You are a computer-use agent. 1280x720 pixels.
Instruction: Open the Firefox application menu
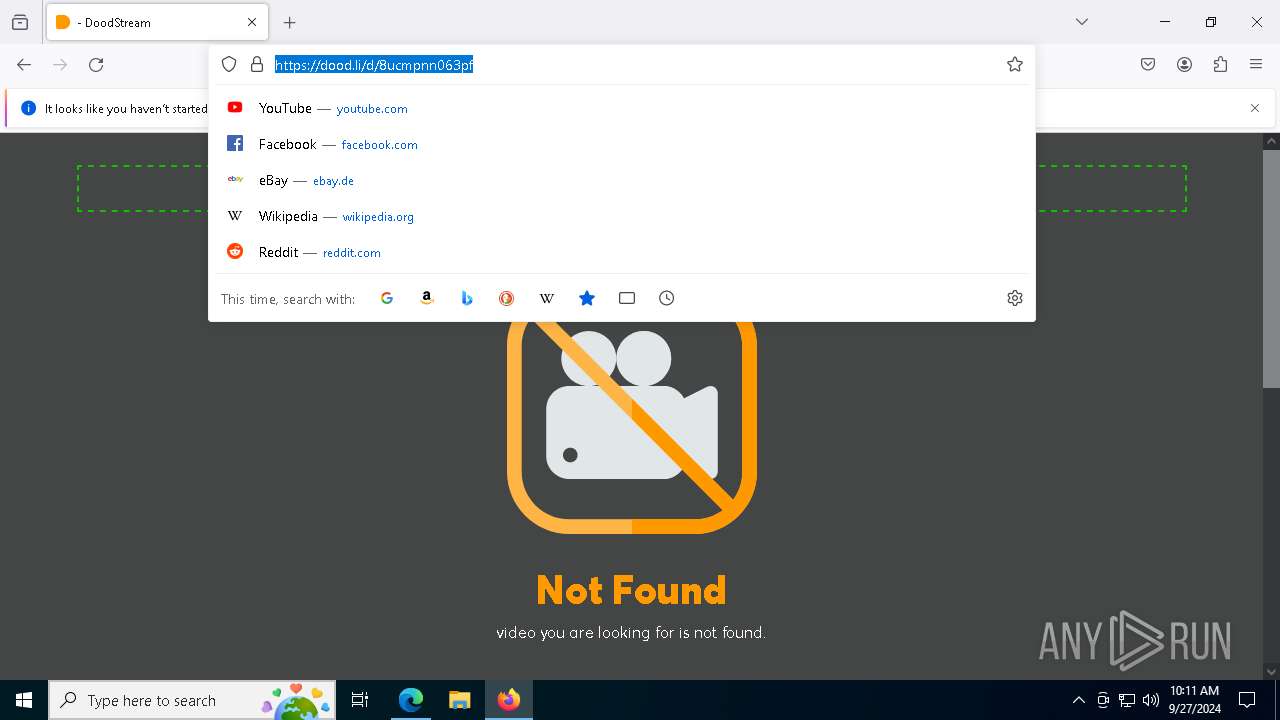click(x=1256, y=65)
